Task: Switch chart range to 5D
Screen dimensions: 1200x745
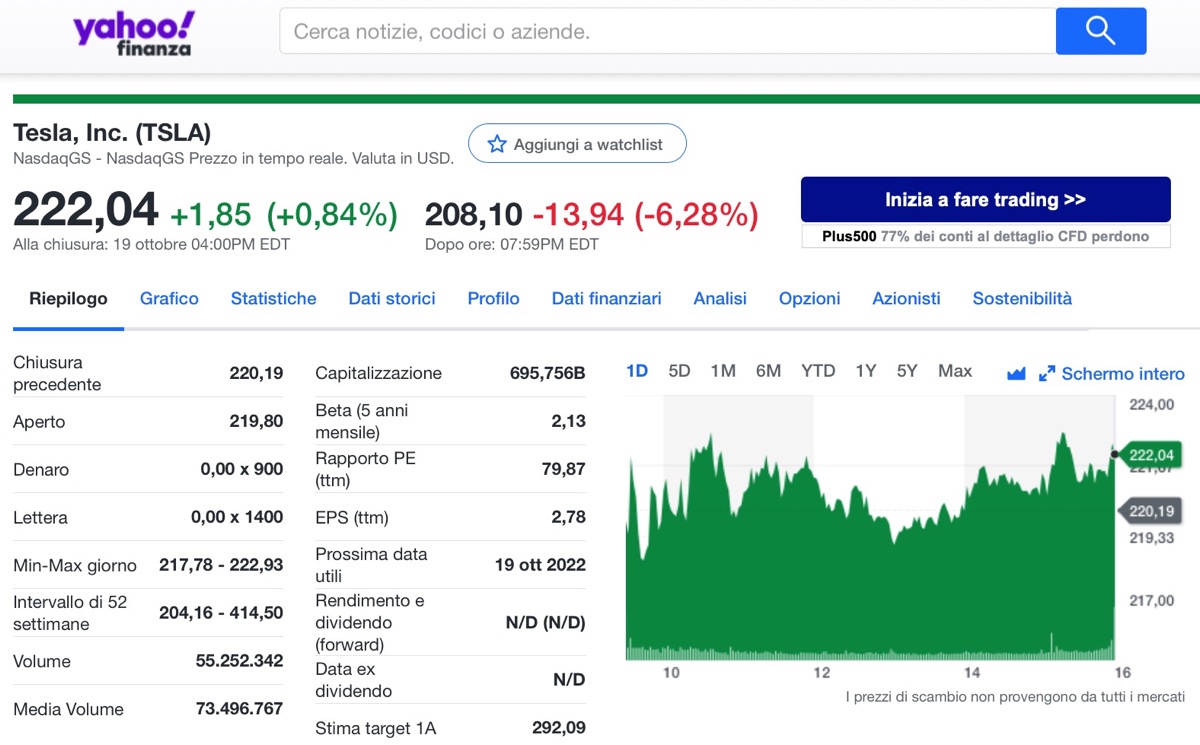Action: click(678, 370)
